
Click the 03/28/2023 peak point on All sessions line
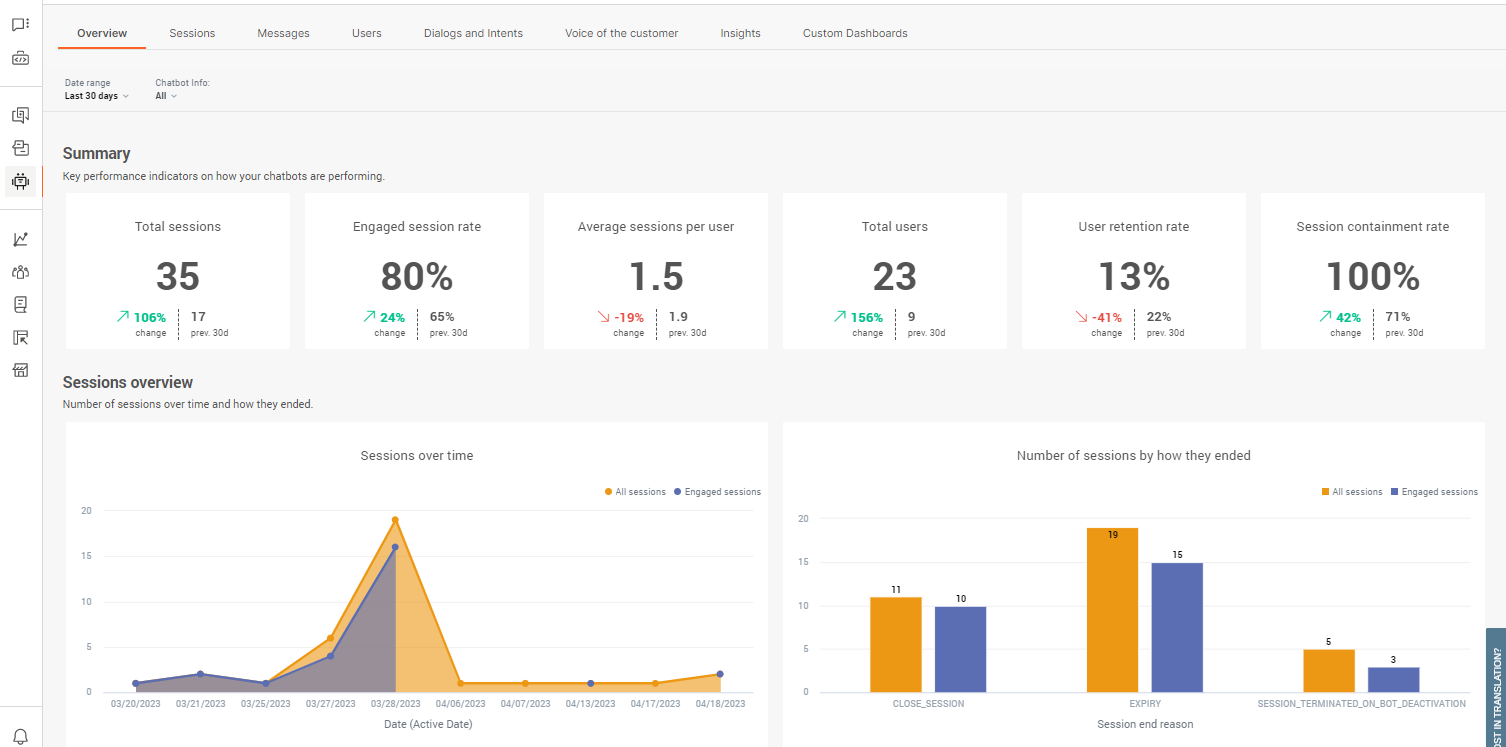pos(395,520)
